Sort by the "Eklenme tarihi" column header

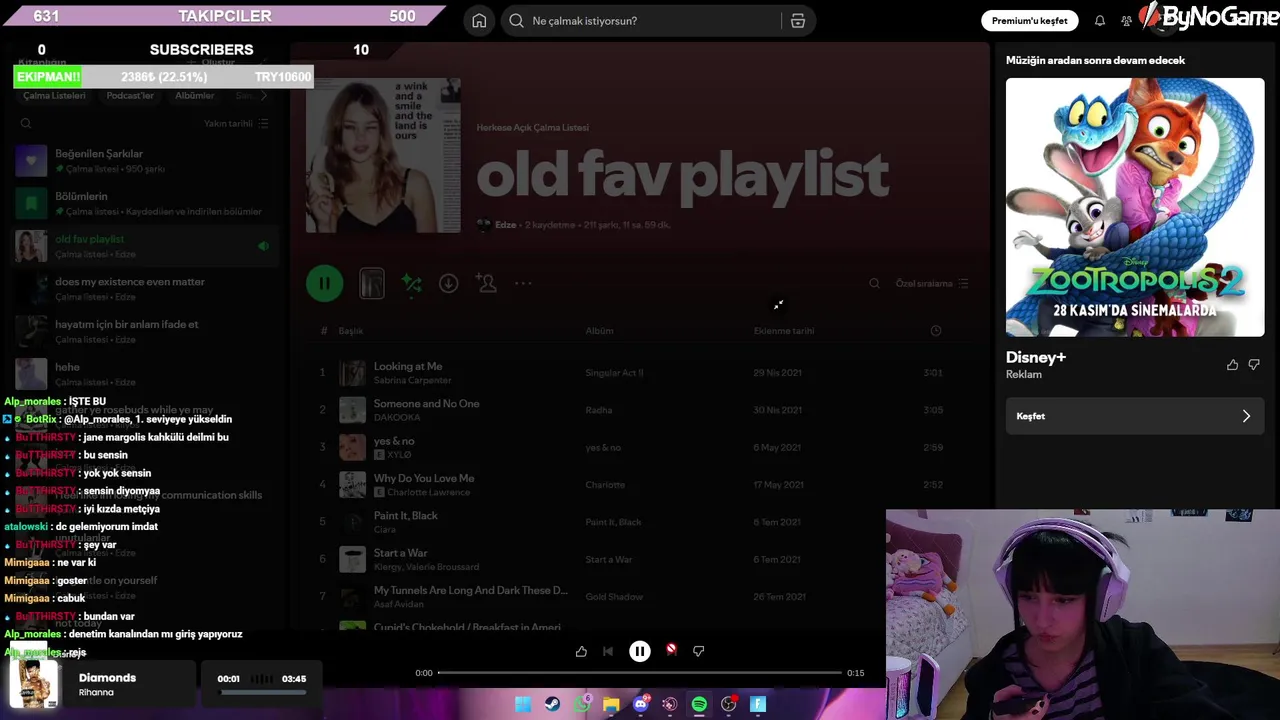coord(784,331)
